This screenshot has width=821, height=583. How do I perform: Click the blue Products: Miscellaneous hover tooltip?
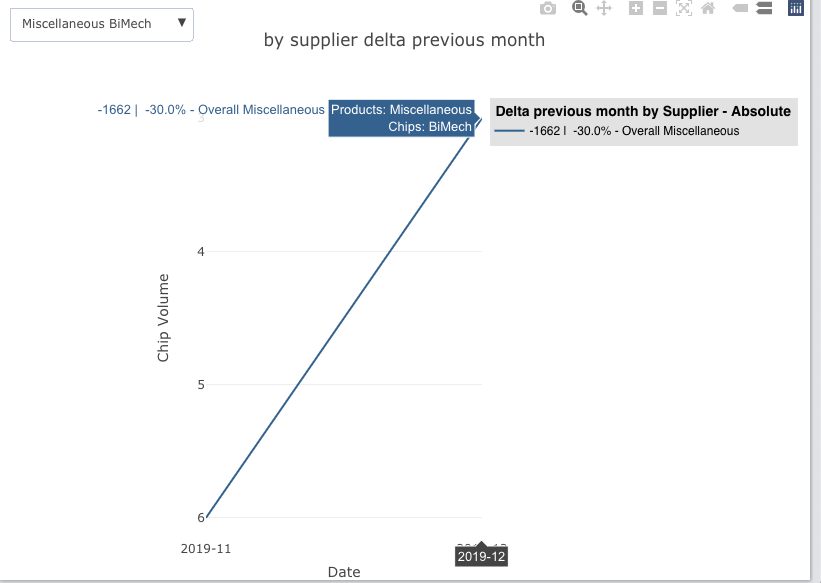click(x=402, y=118)
